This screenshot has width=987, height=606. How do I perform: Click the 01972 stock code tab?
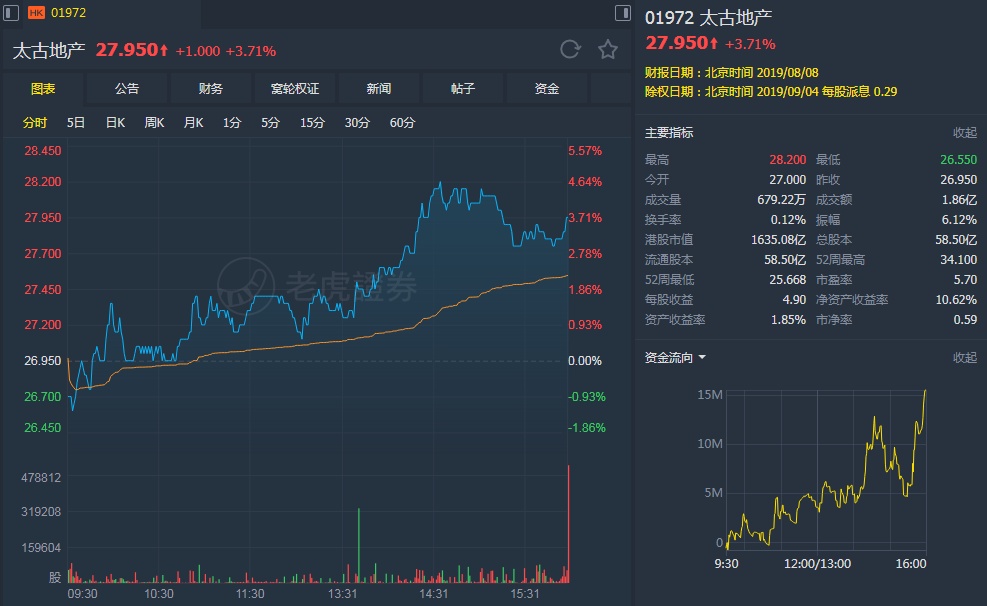pyautogui.click(x=67, y=13)
